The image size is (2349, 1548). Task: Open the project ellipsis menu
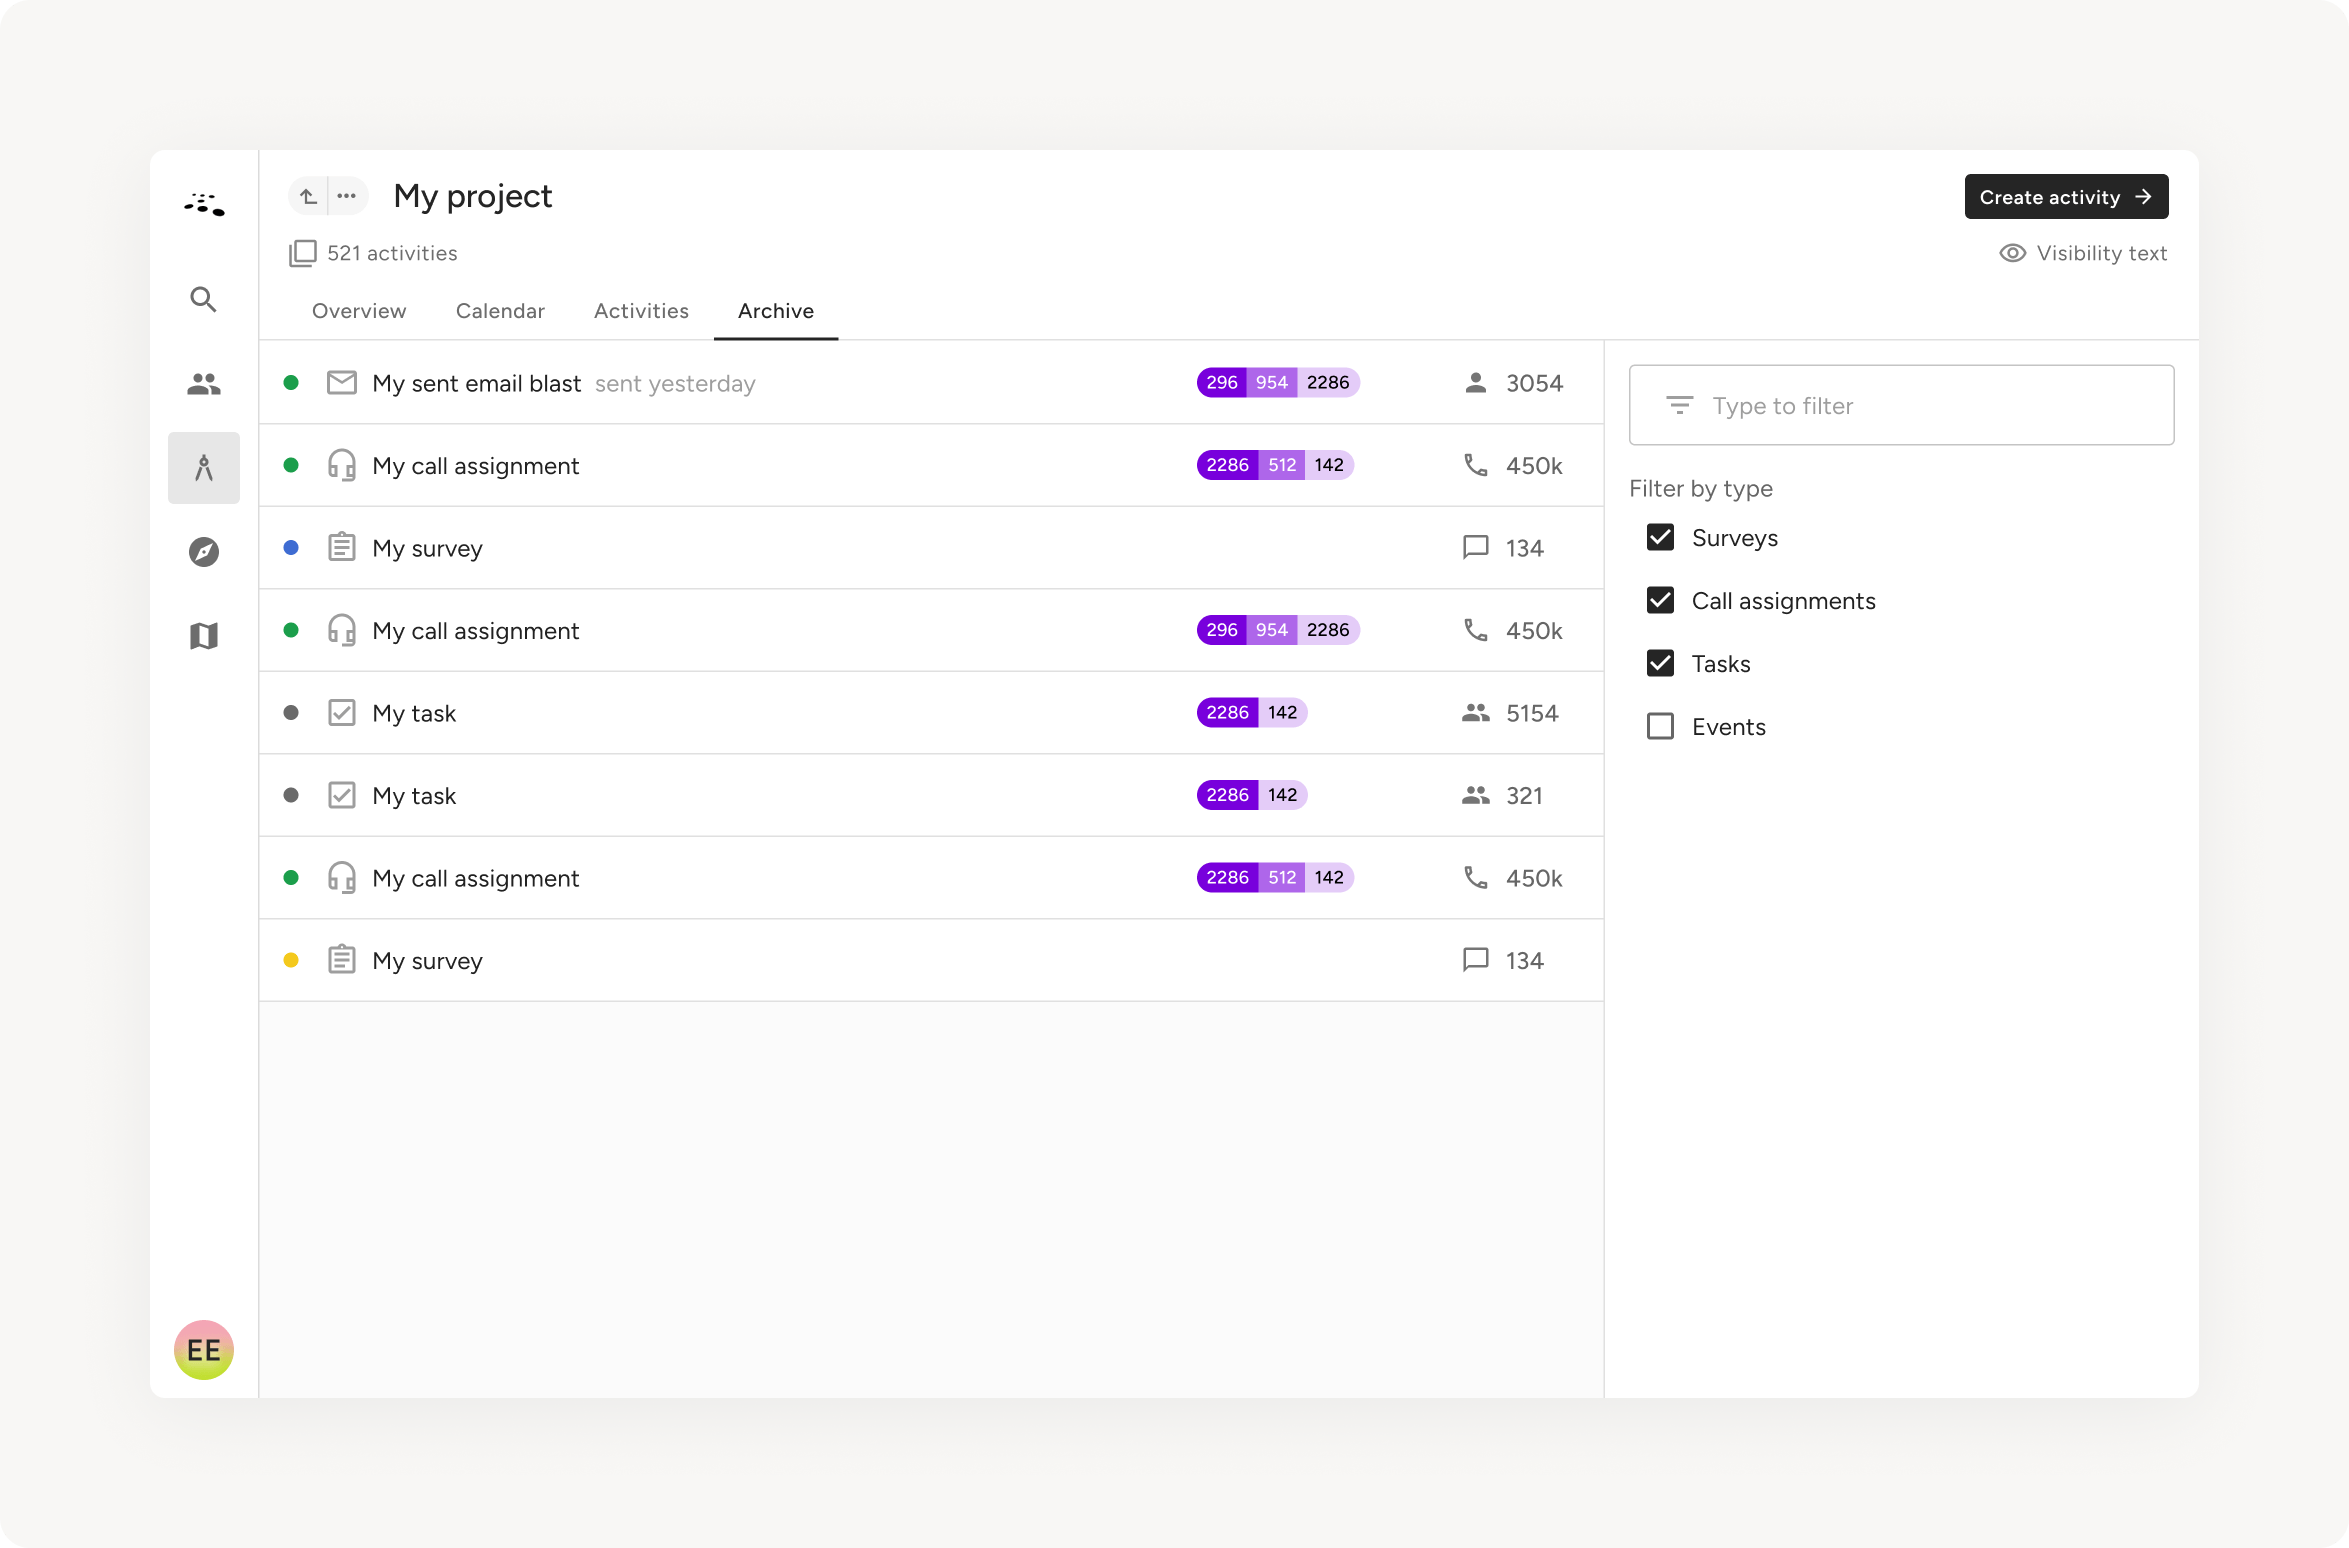click(346, 196)
